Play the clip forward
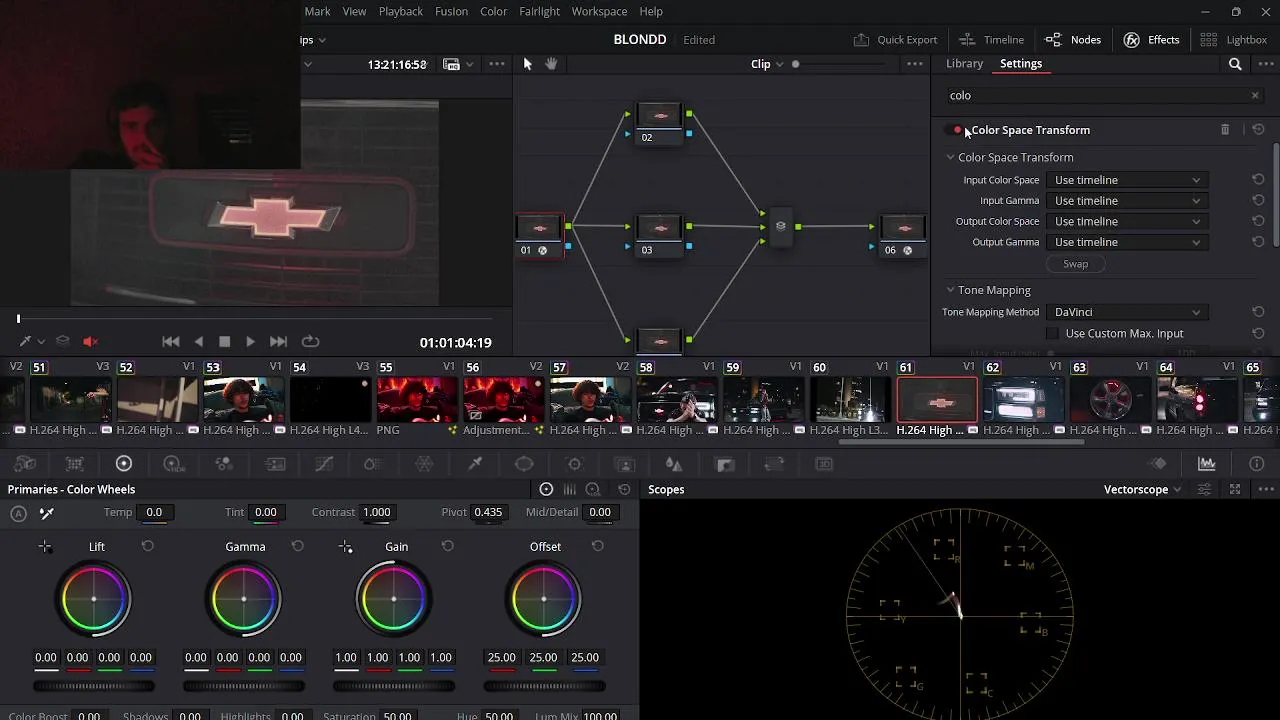The height and width of the screenshot is (720, 1280). [250, 342]
